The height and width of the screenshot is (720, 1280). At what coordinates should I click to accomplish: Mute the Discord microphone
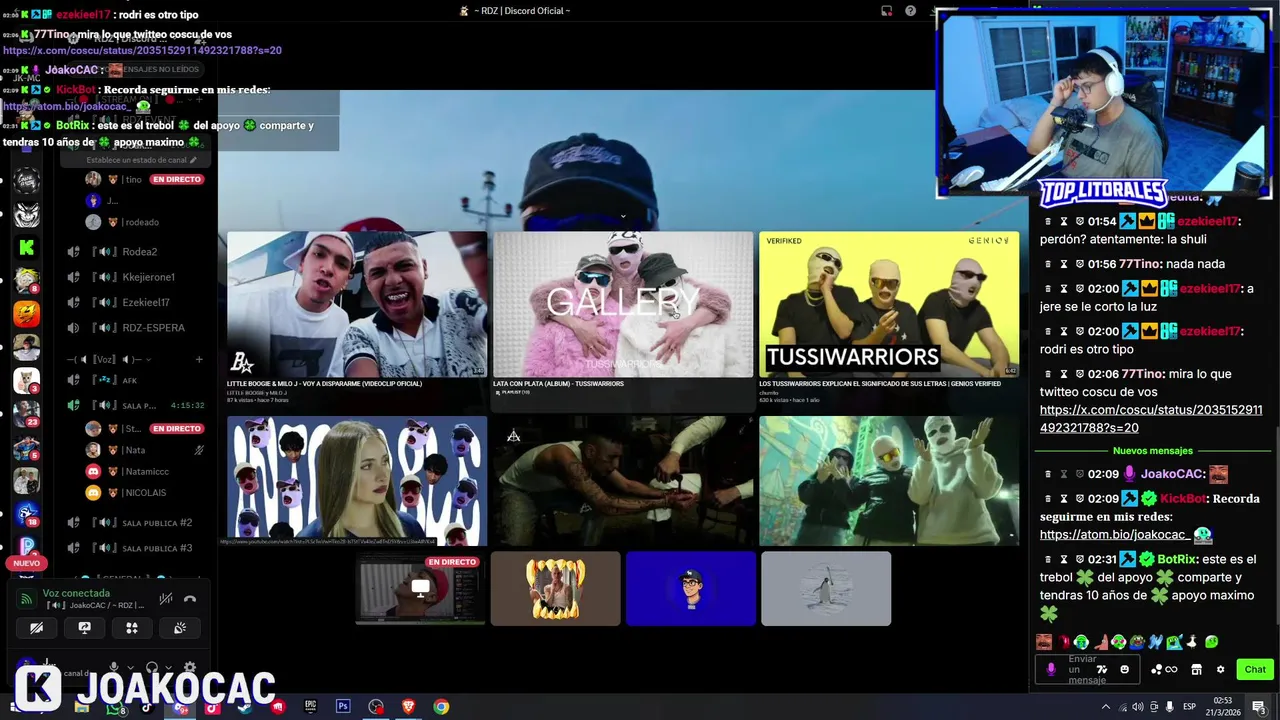pos(114,668)
